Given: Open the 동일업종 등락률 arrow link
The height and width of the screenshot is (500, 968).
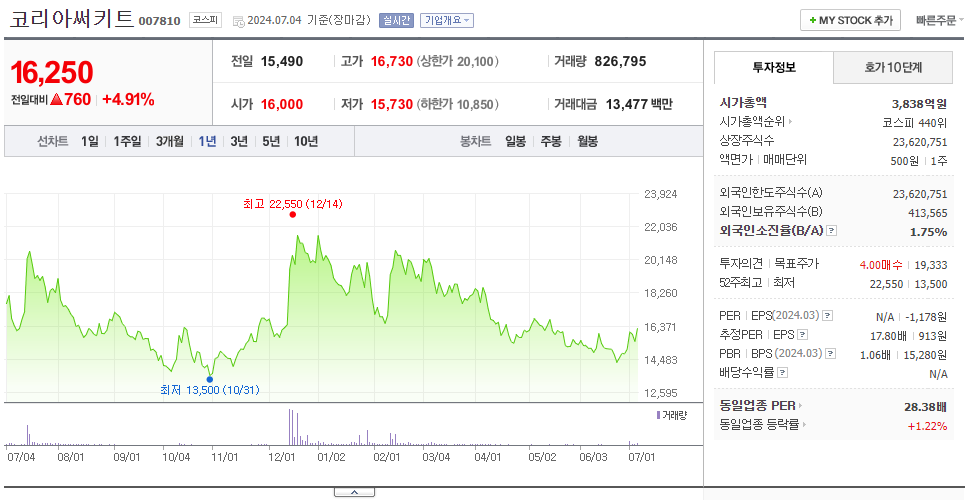Looking at the screenshot, I should tap(804, 425).
